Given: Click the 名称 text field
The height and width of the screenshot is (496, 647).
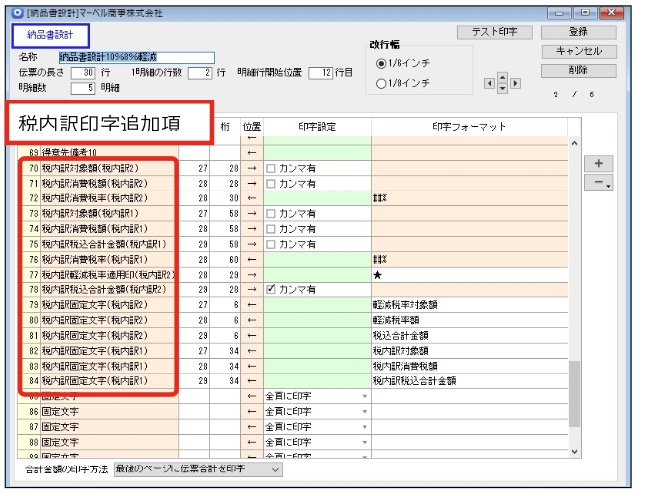Looking at the screenshot, I should point(108,57).
